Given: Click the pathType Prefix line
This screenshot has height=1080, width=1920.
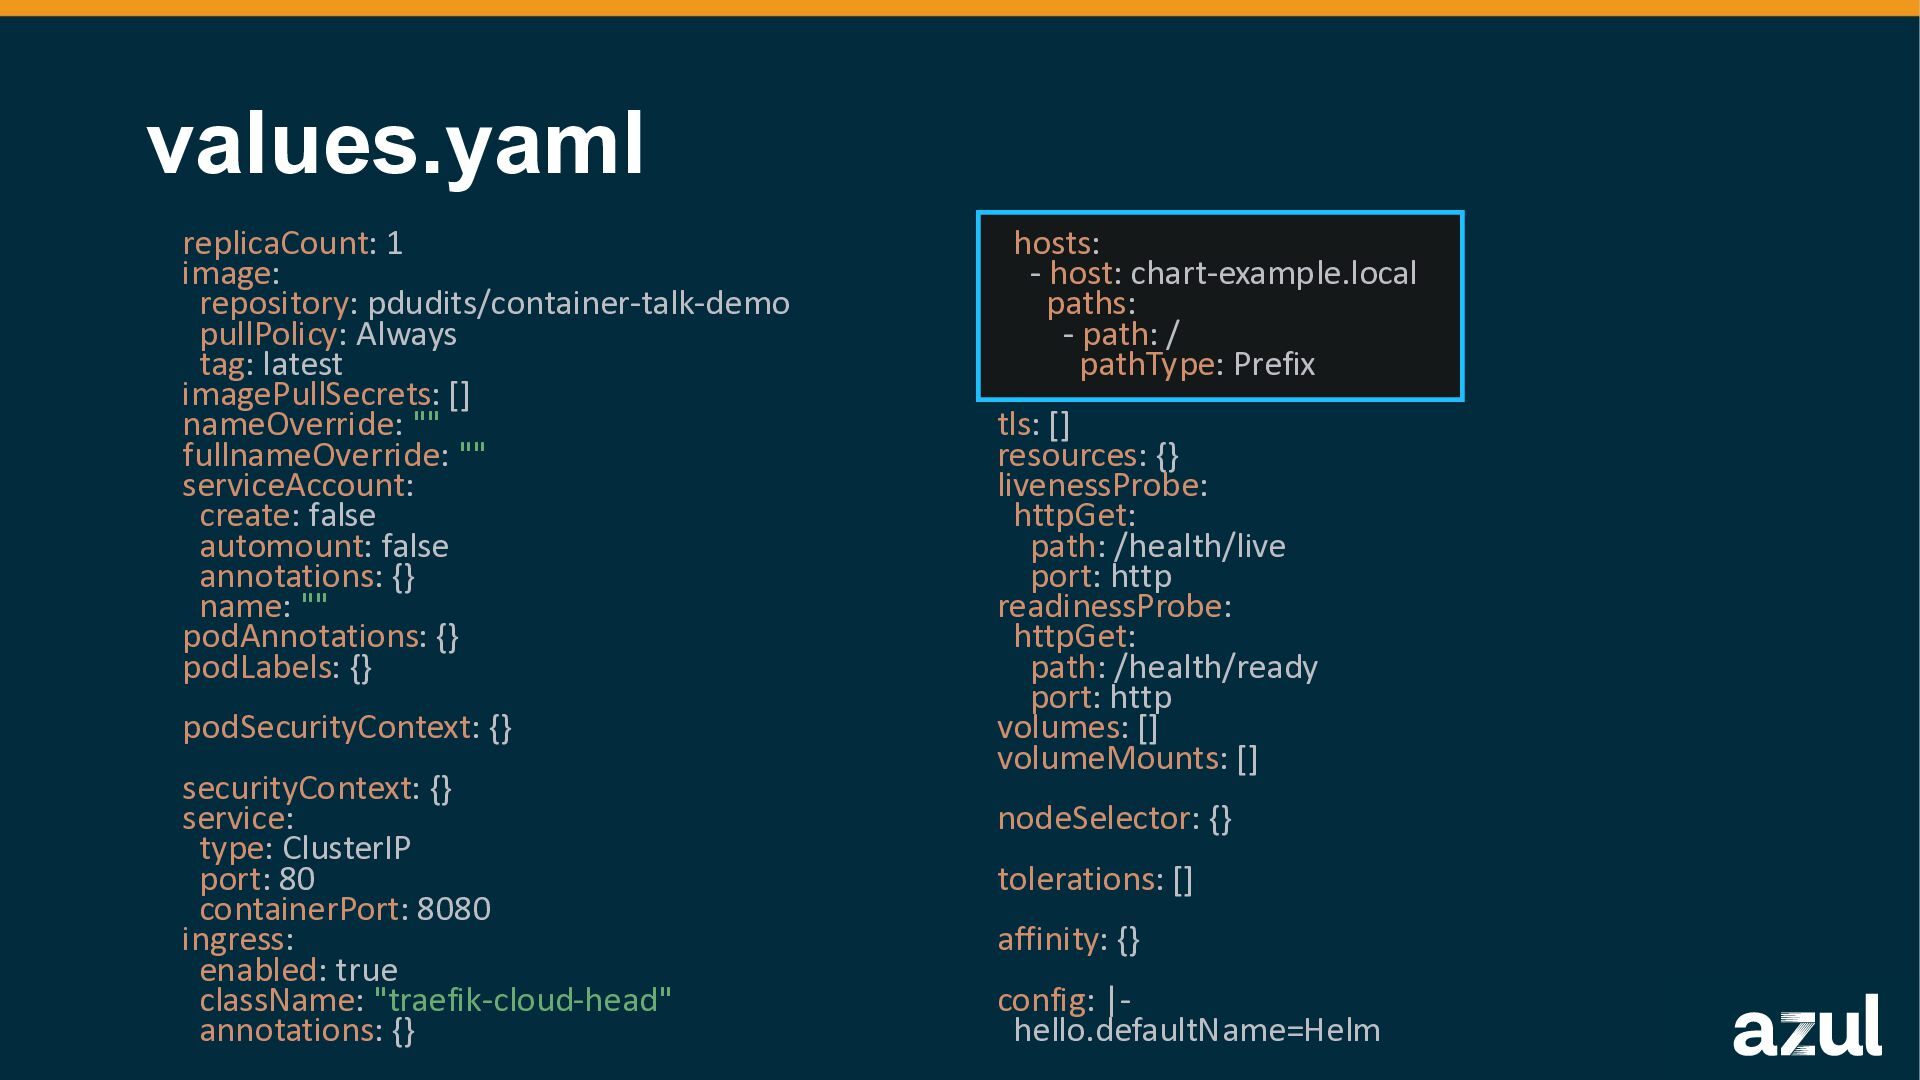Looking at the screenshot, I should (x=1197, y=364).
